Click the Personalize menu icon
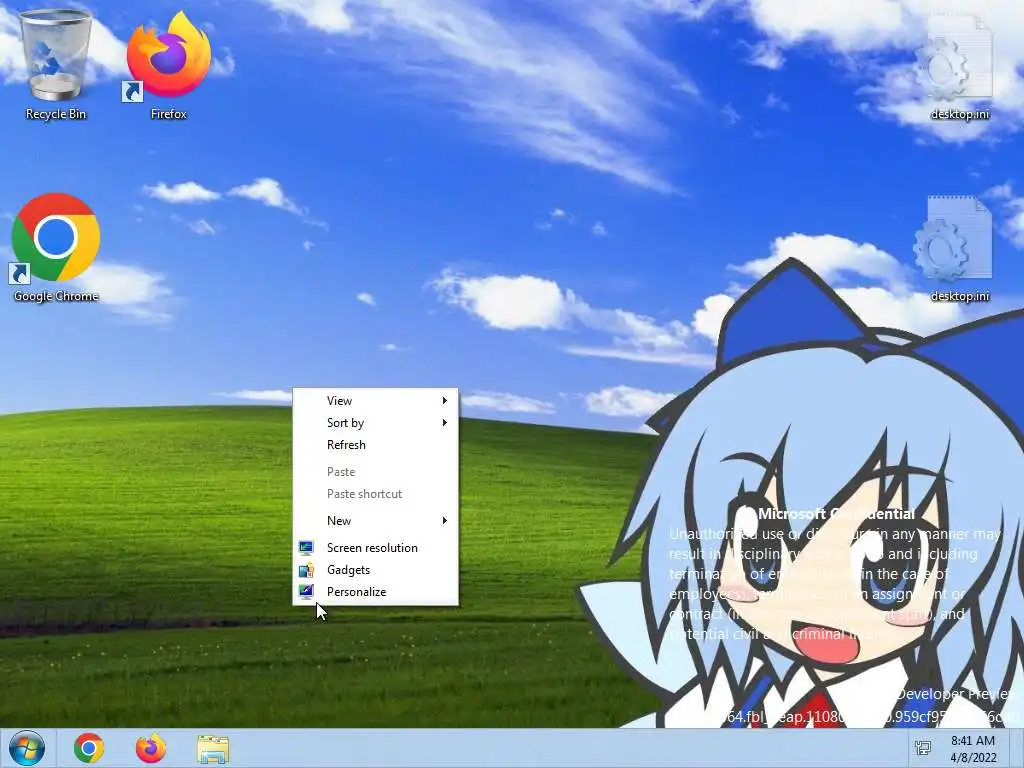 coord(306,592)
